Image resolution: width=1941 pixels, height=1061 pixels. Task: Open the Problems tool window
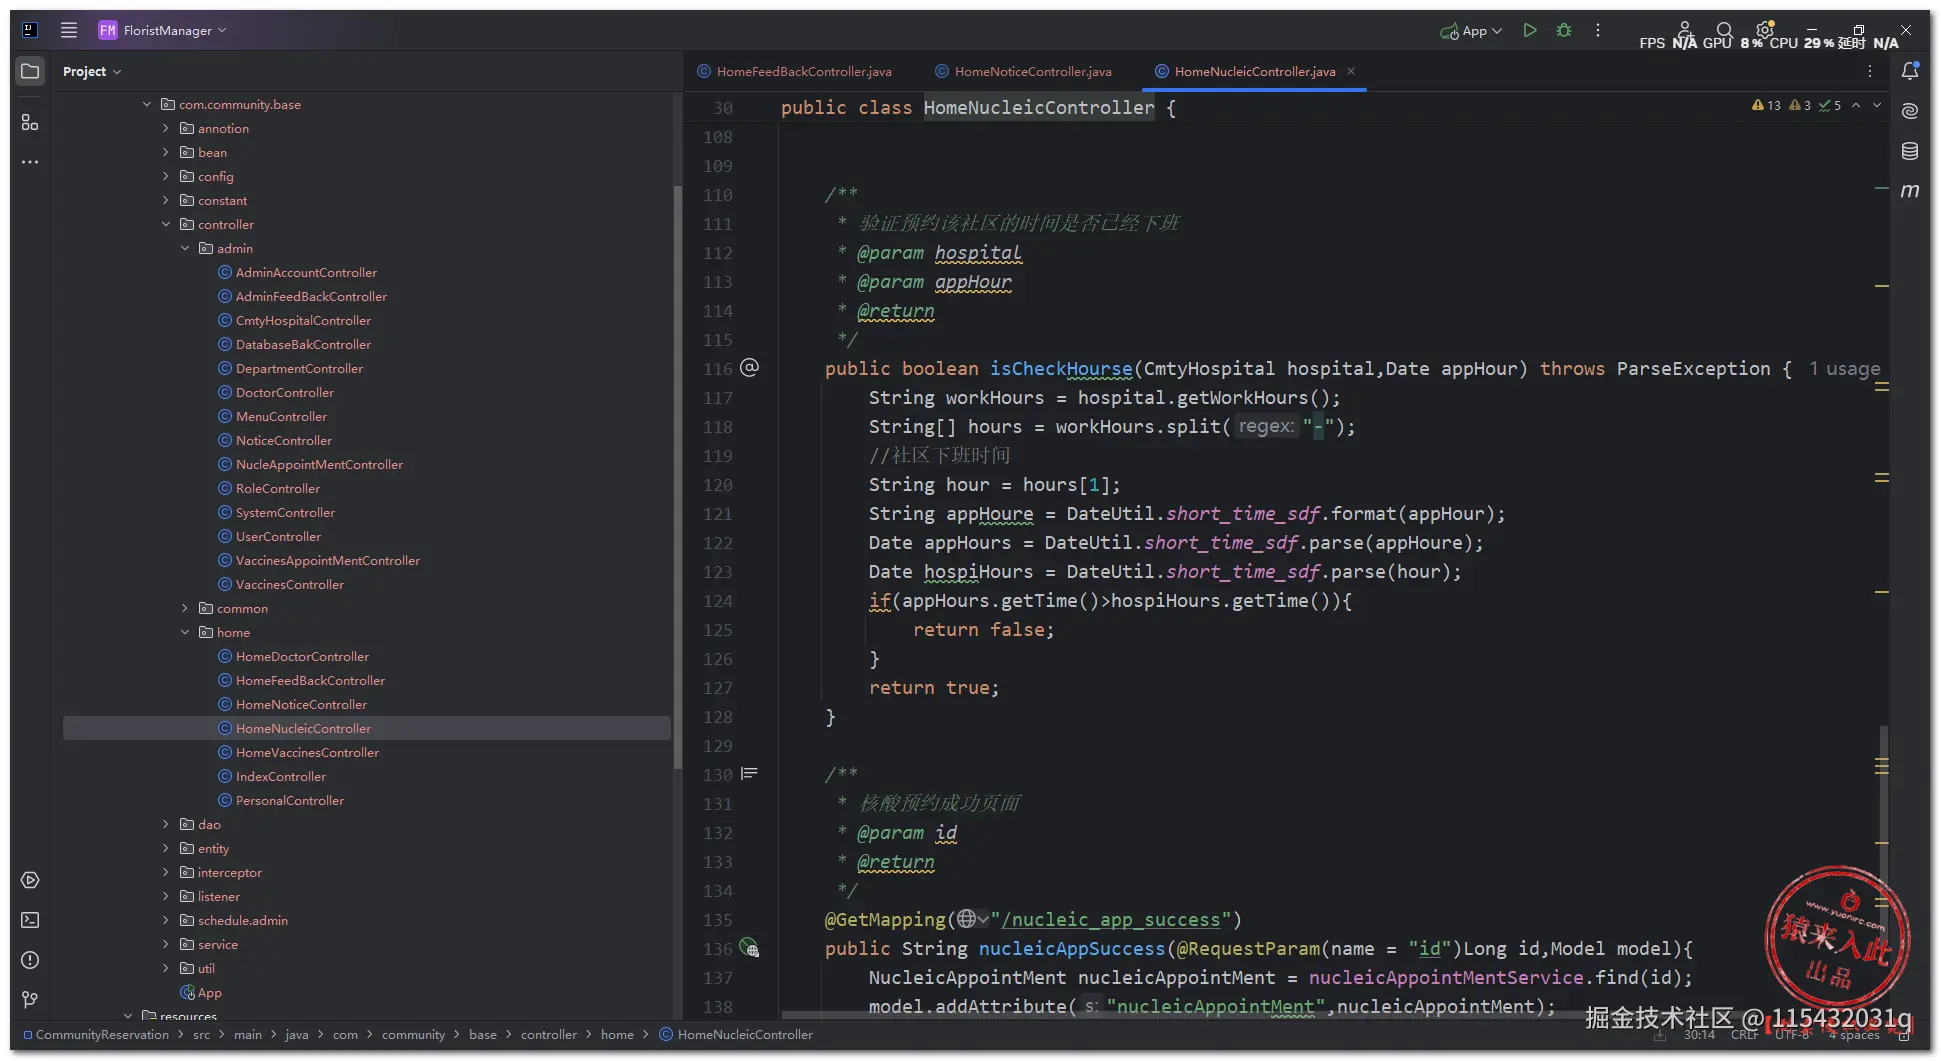pyautogui.click(x=30, y=960)
